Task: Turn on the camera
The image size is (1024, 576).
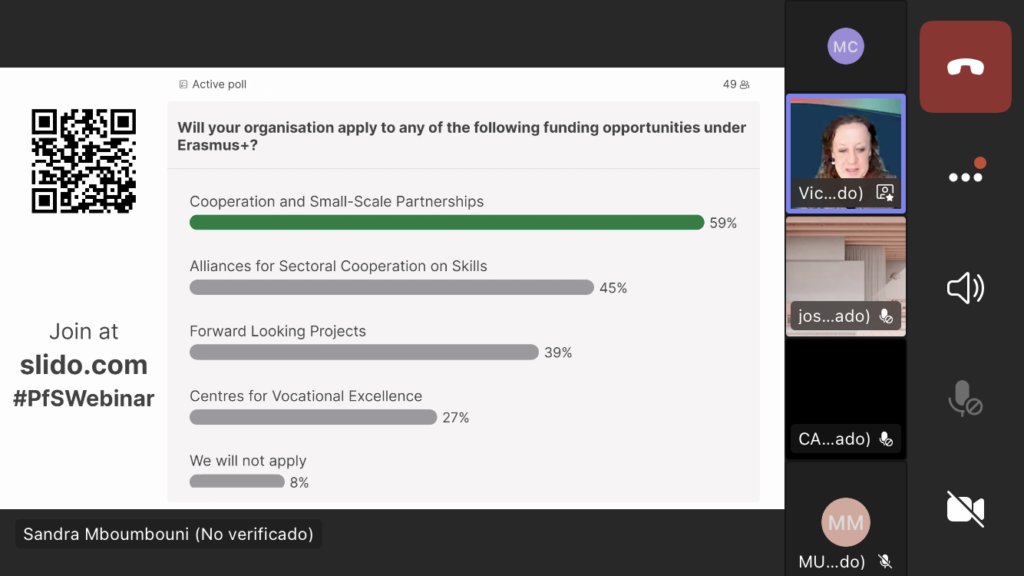Action: click(x=965, y=508)
